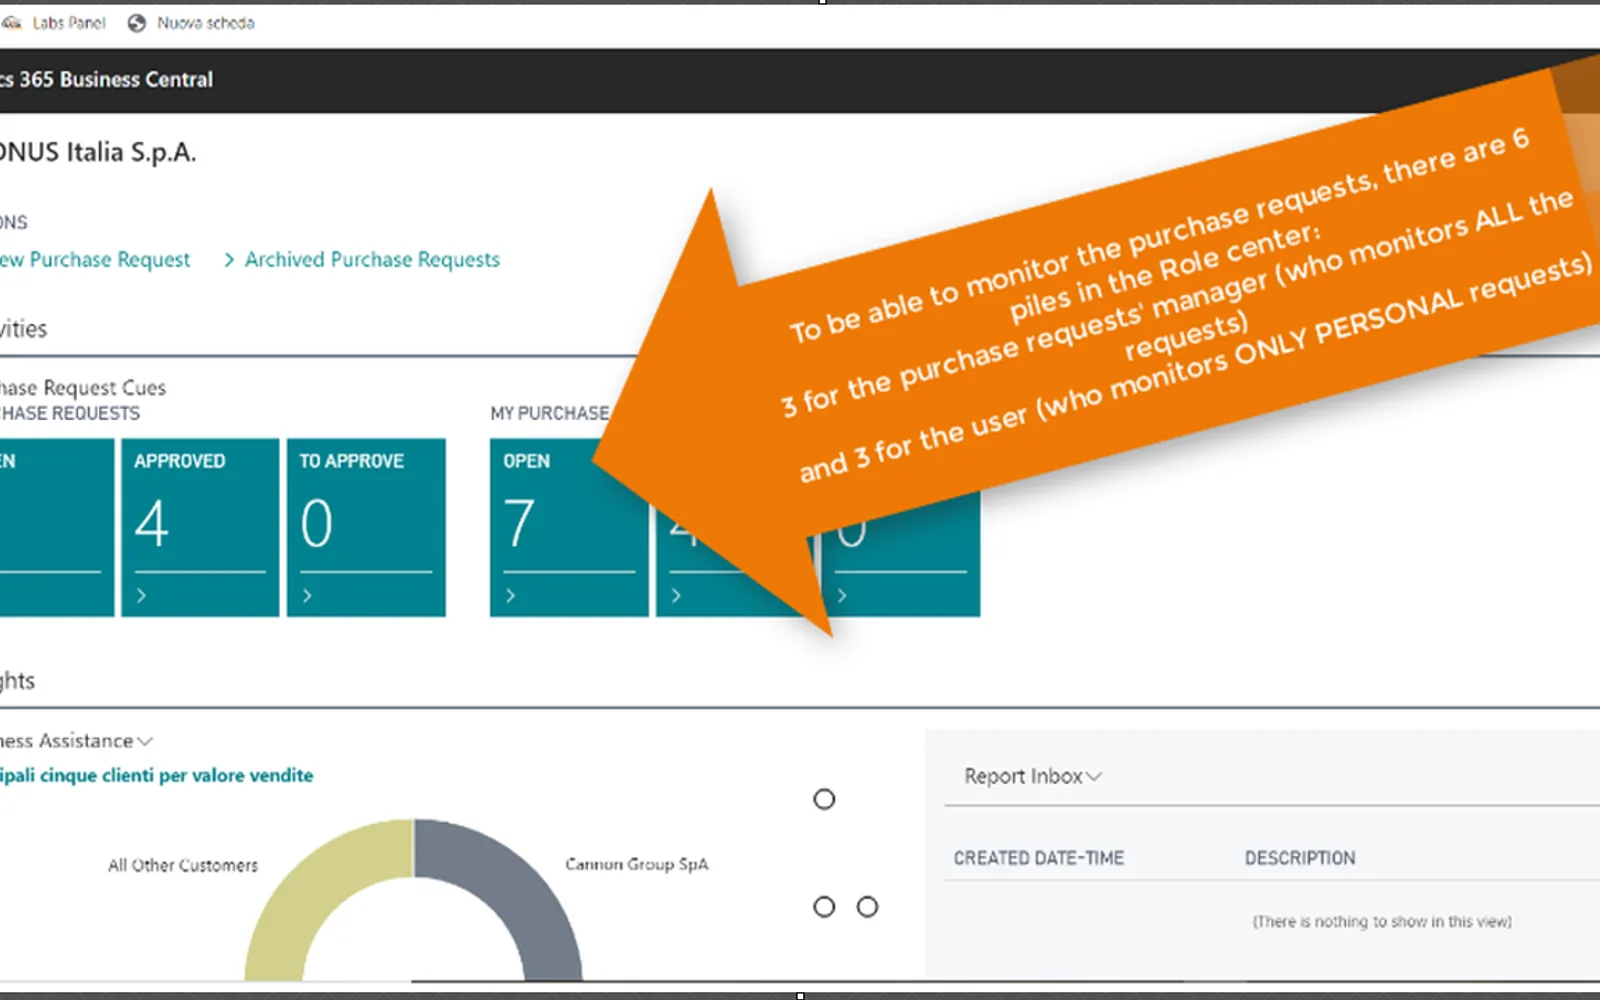This screenshot has height=1000, width=1600.
Task: Click the 'There is nothing to show' message
Action: [x=1382, y=922]
